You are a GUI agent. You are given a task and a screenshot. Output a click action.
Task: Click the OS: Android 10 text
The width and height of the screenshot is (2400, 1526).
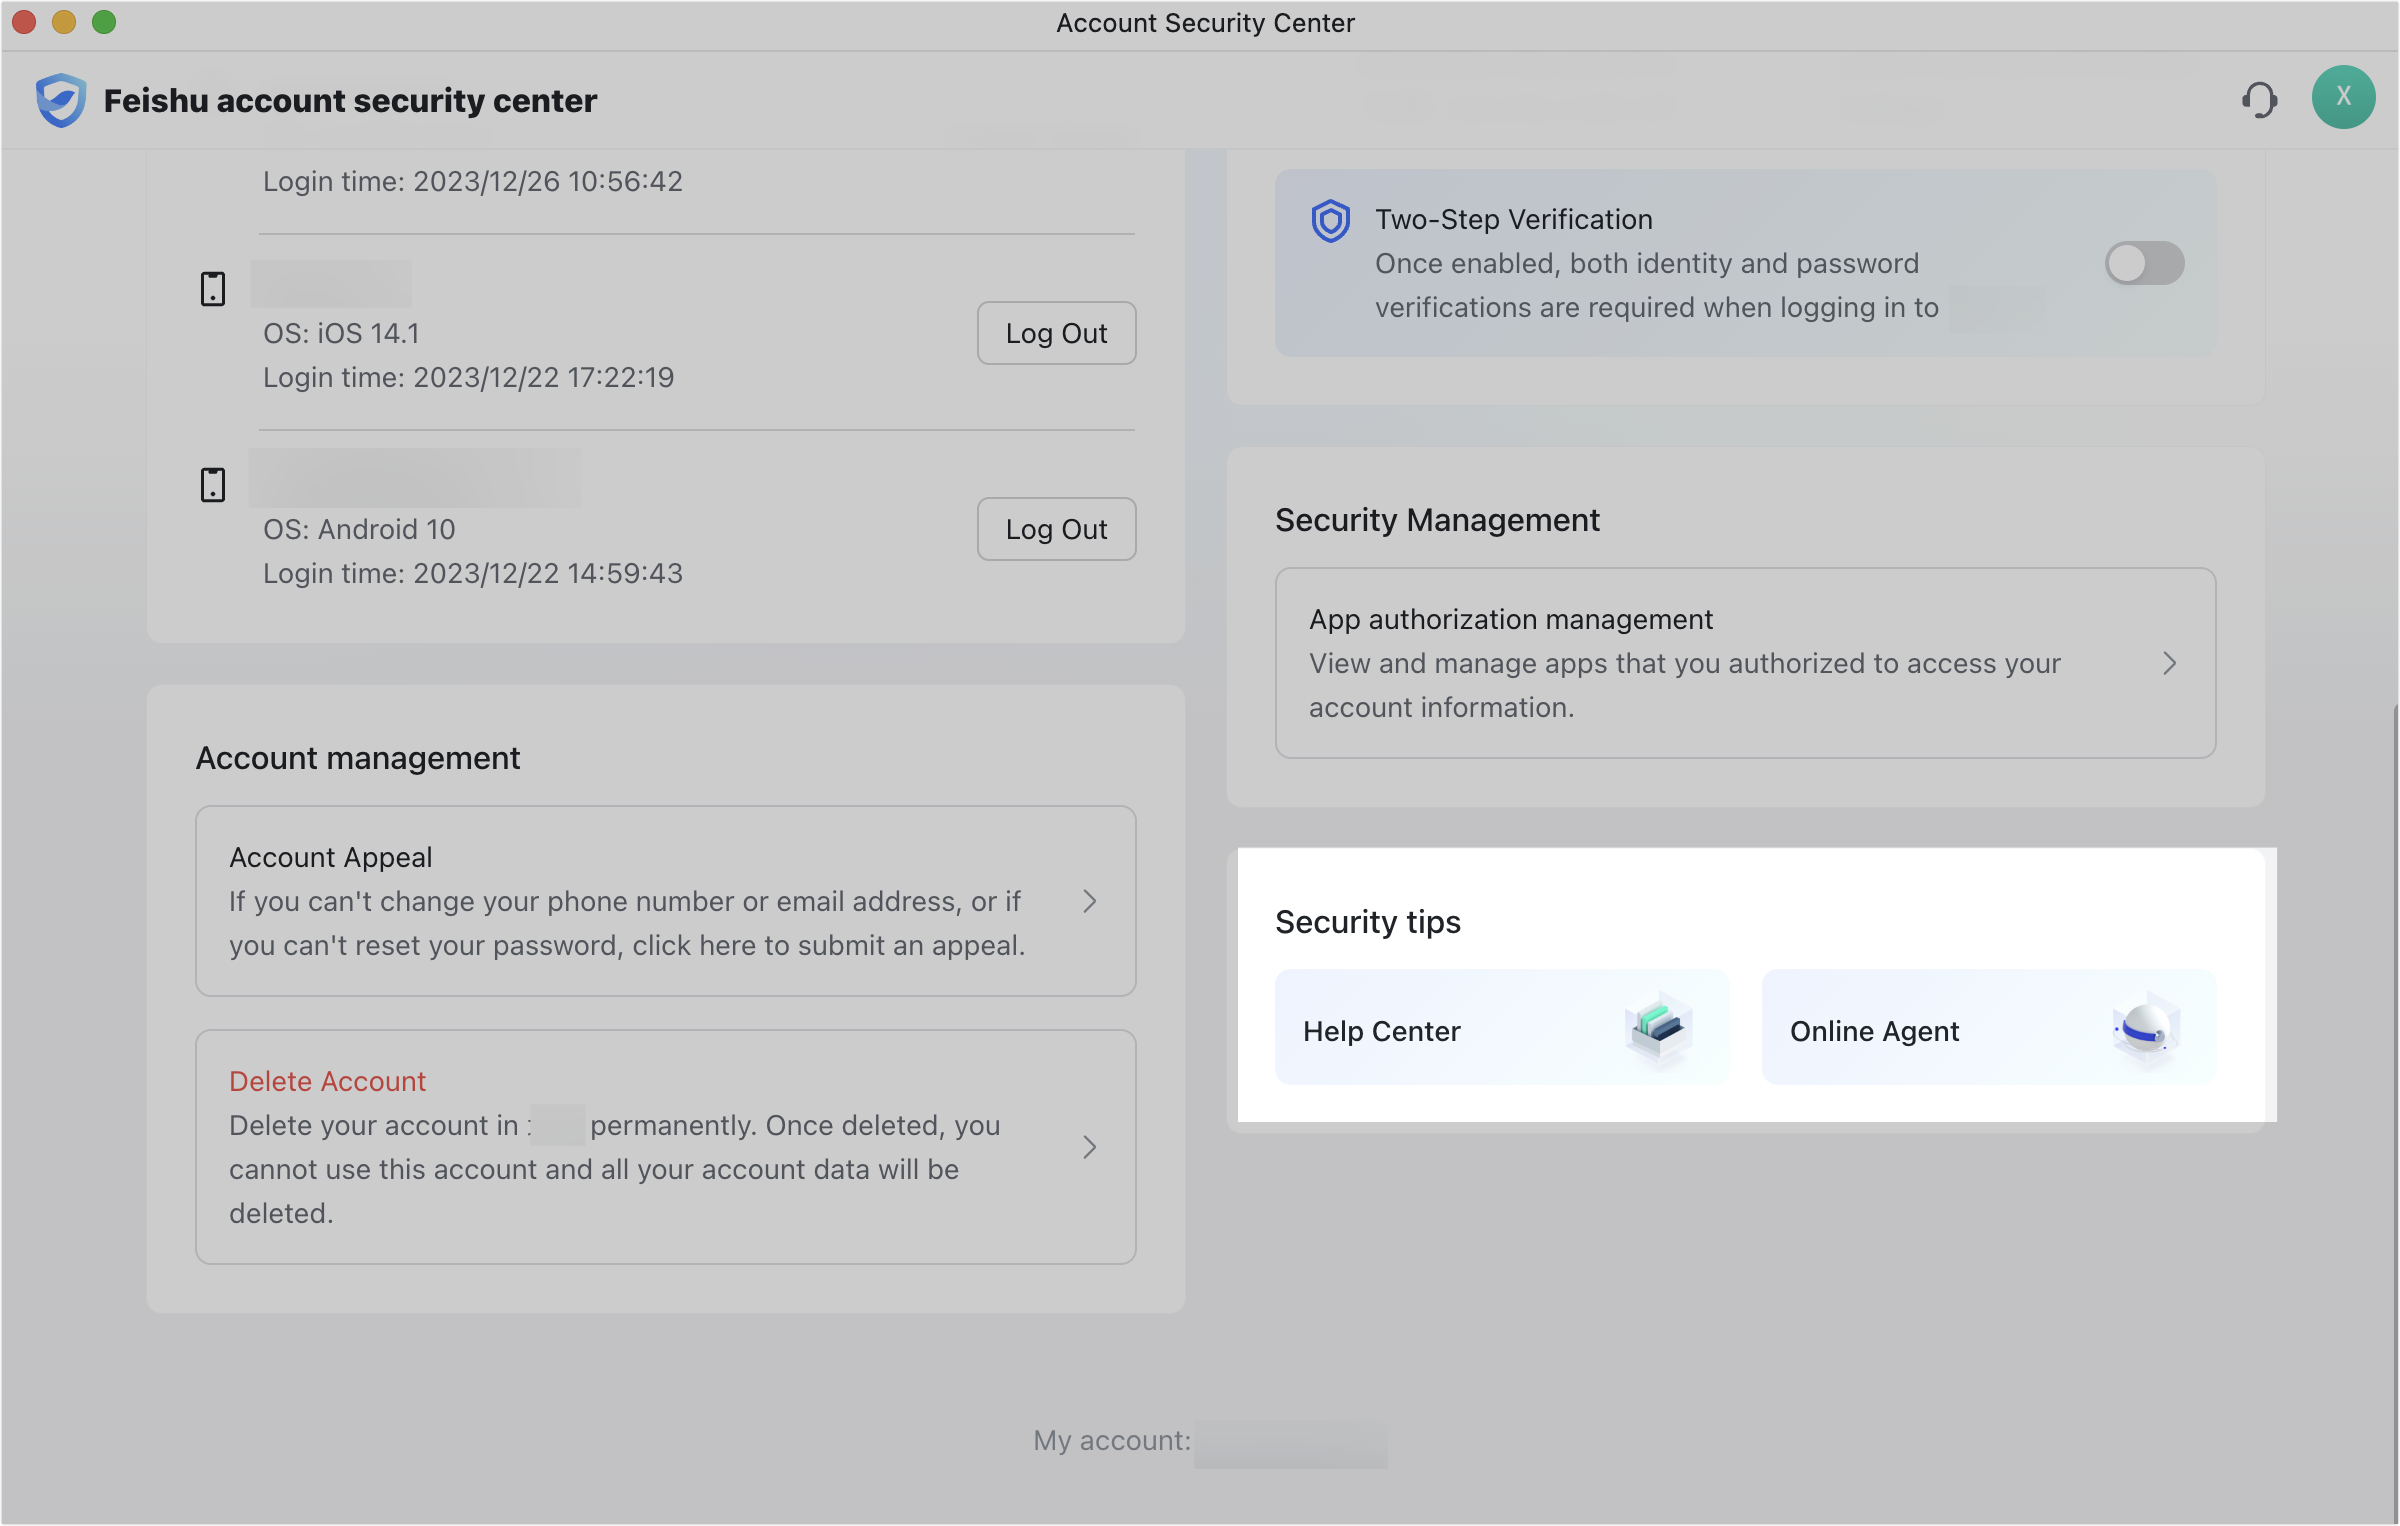[359, 529]
